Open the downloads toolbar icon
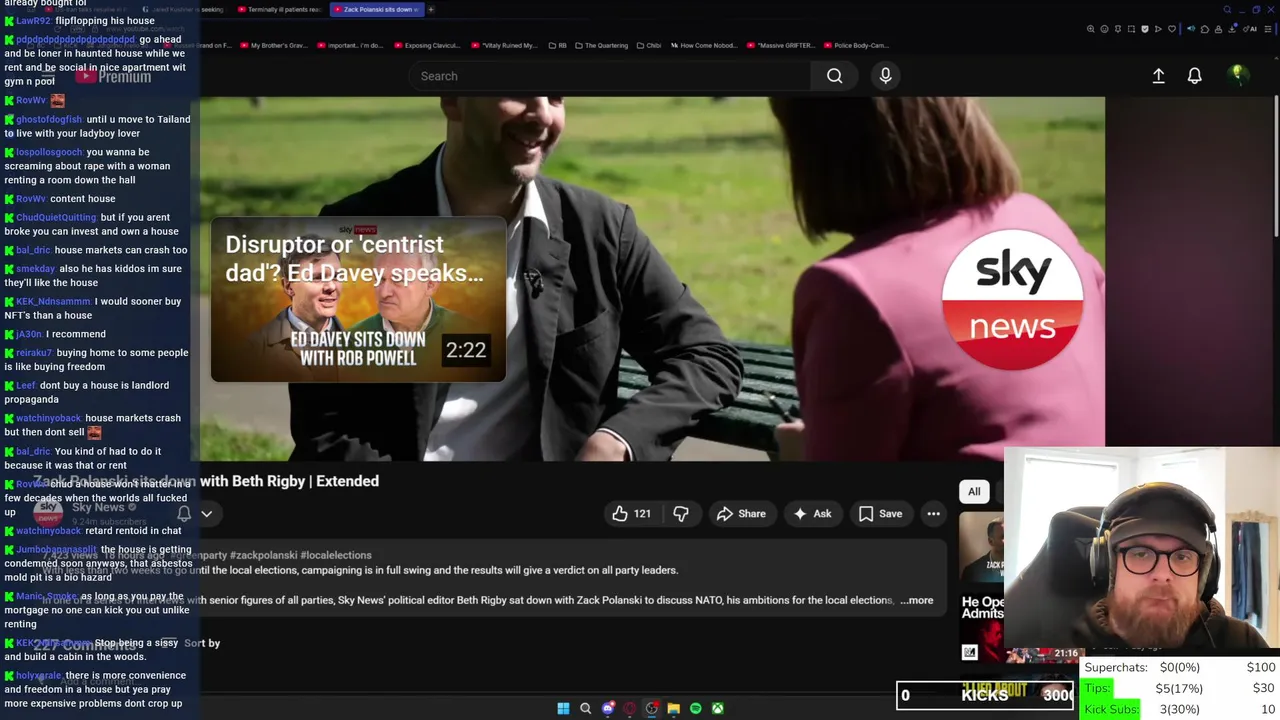Viewport: 1280px width, 720px height. coord(1232,29)
